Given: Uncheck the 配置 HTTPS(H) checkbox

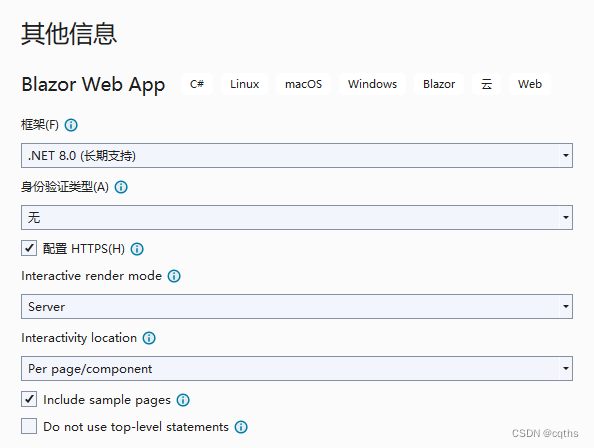Looking at the screenshot, I should point(29,248).
